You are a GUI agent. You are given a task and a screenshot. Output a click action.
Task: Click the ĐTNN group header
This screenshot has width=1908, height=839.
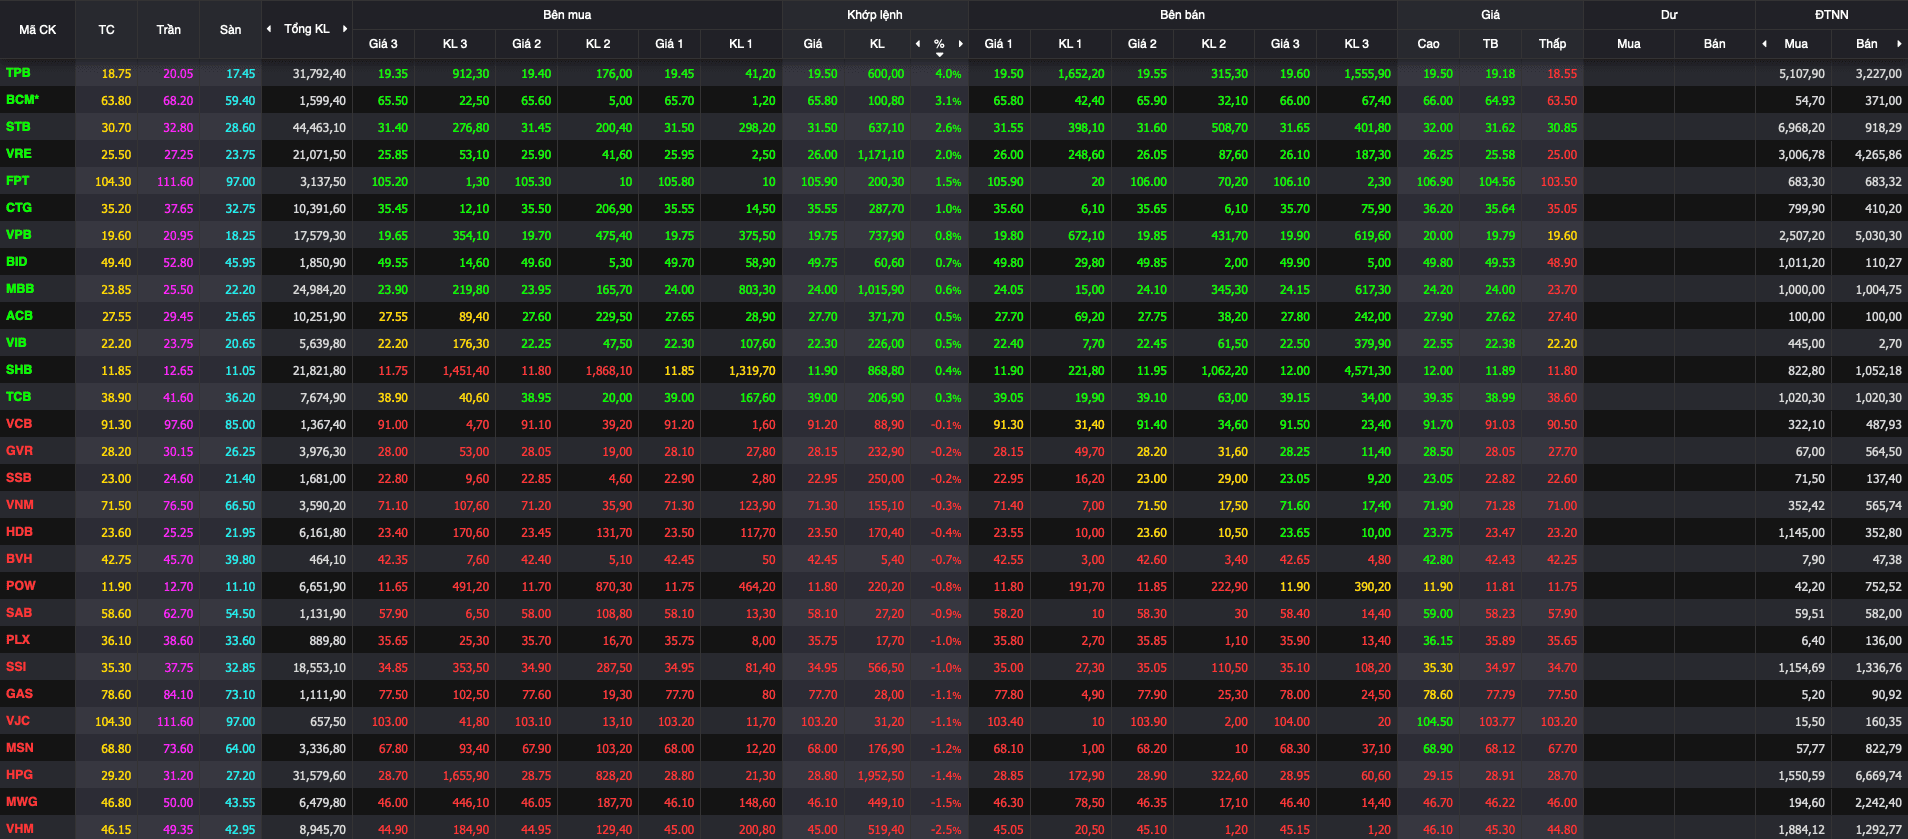click(1832, 15)
